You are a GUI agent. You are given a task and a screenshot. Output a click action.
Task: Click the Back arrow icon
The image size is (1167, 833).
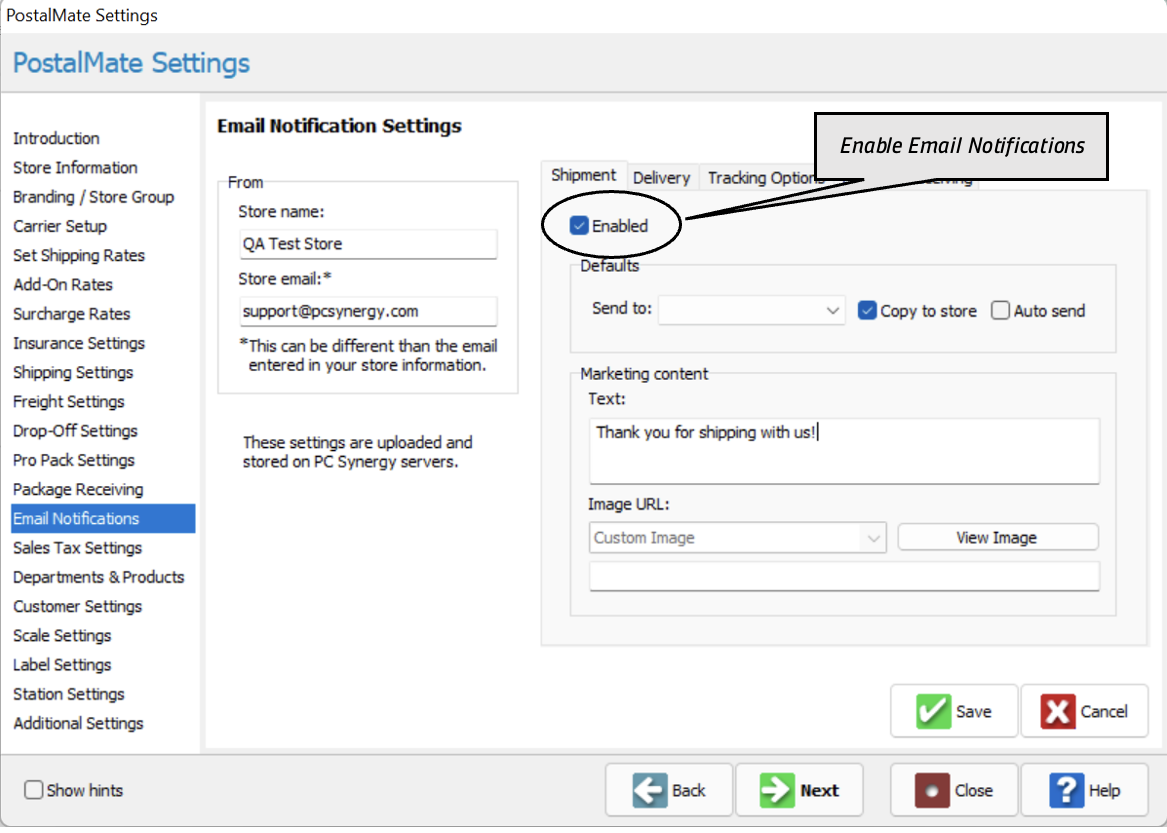pyautogui.click(x=649, y=789)
